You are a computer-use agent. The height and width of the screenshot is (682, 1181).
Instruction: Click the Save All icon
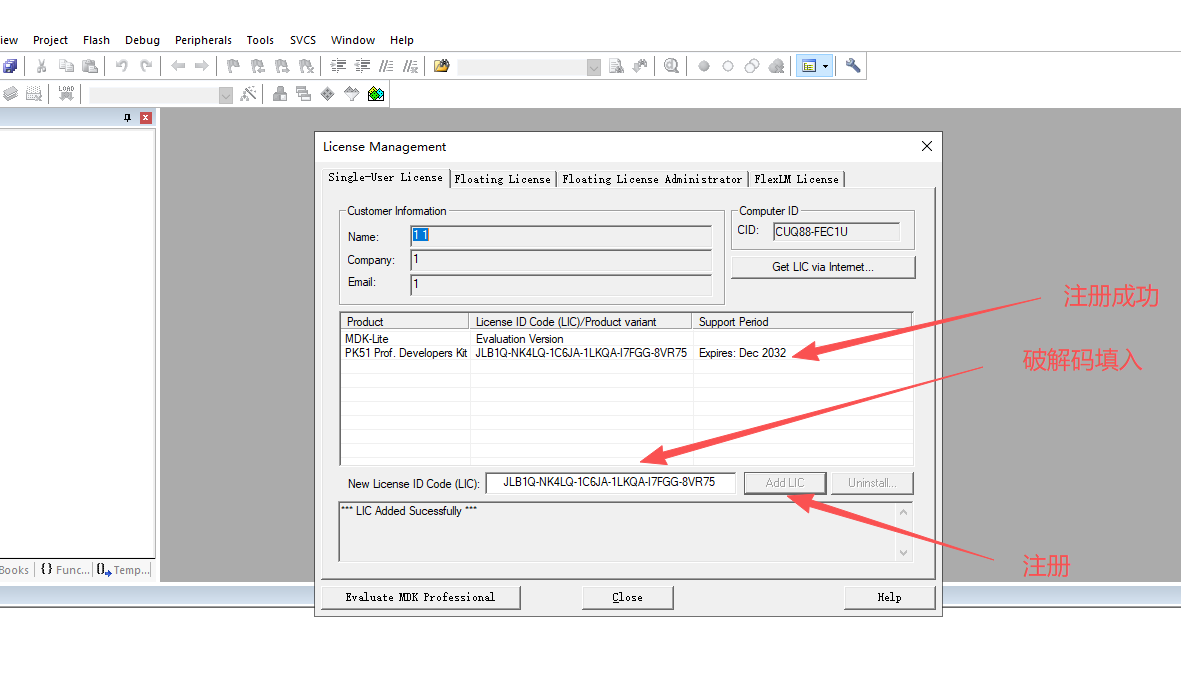click(10, 66)
